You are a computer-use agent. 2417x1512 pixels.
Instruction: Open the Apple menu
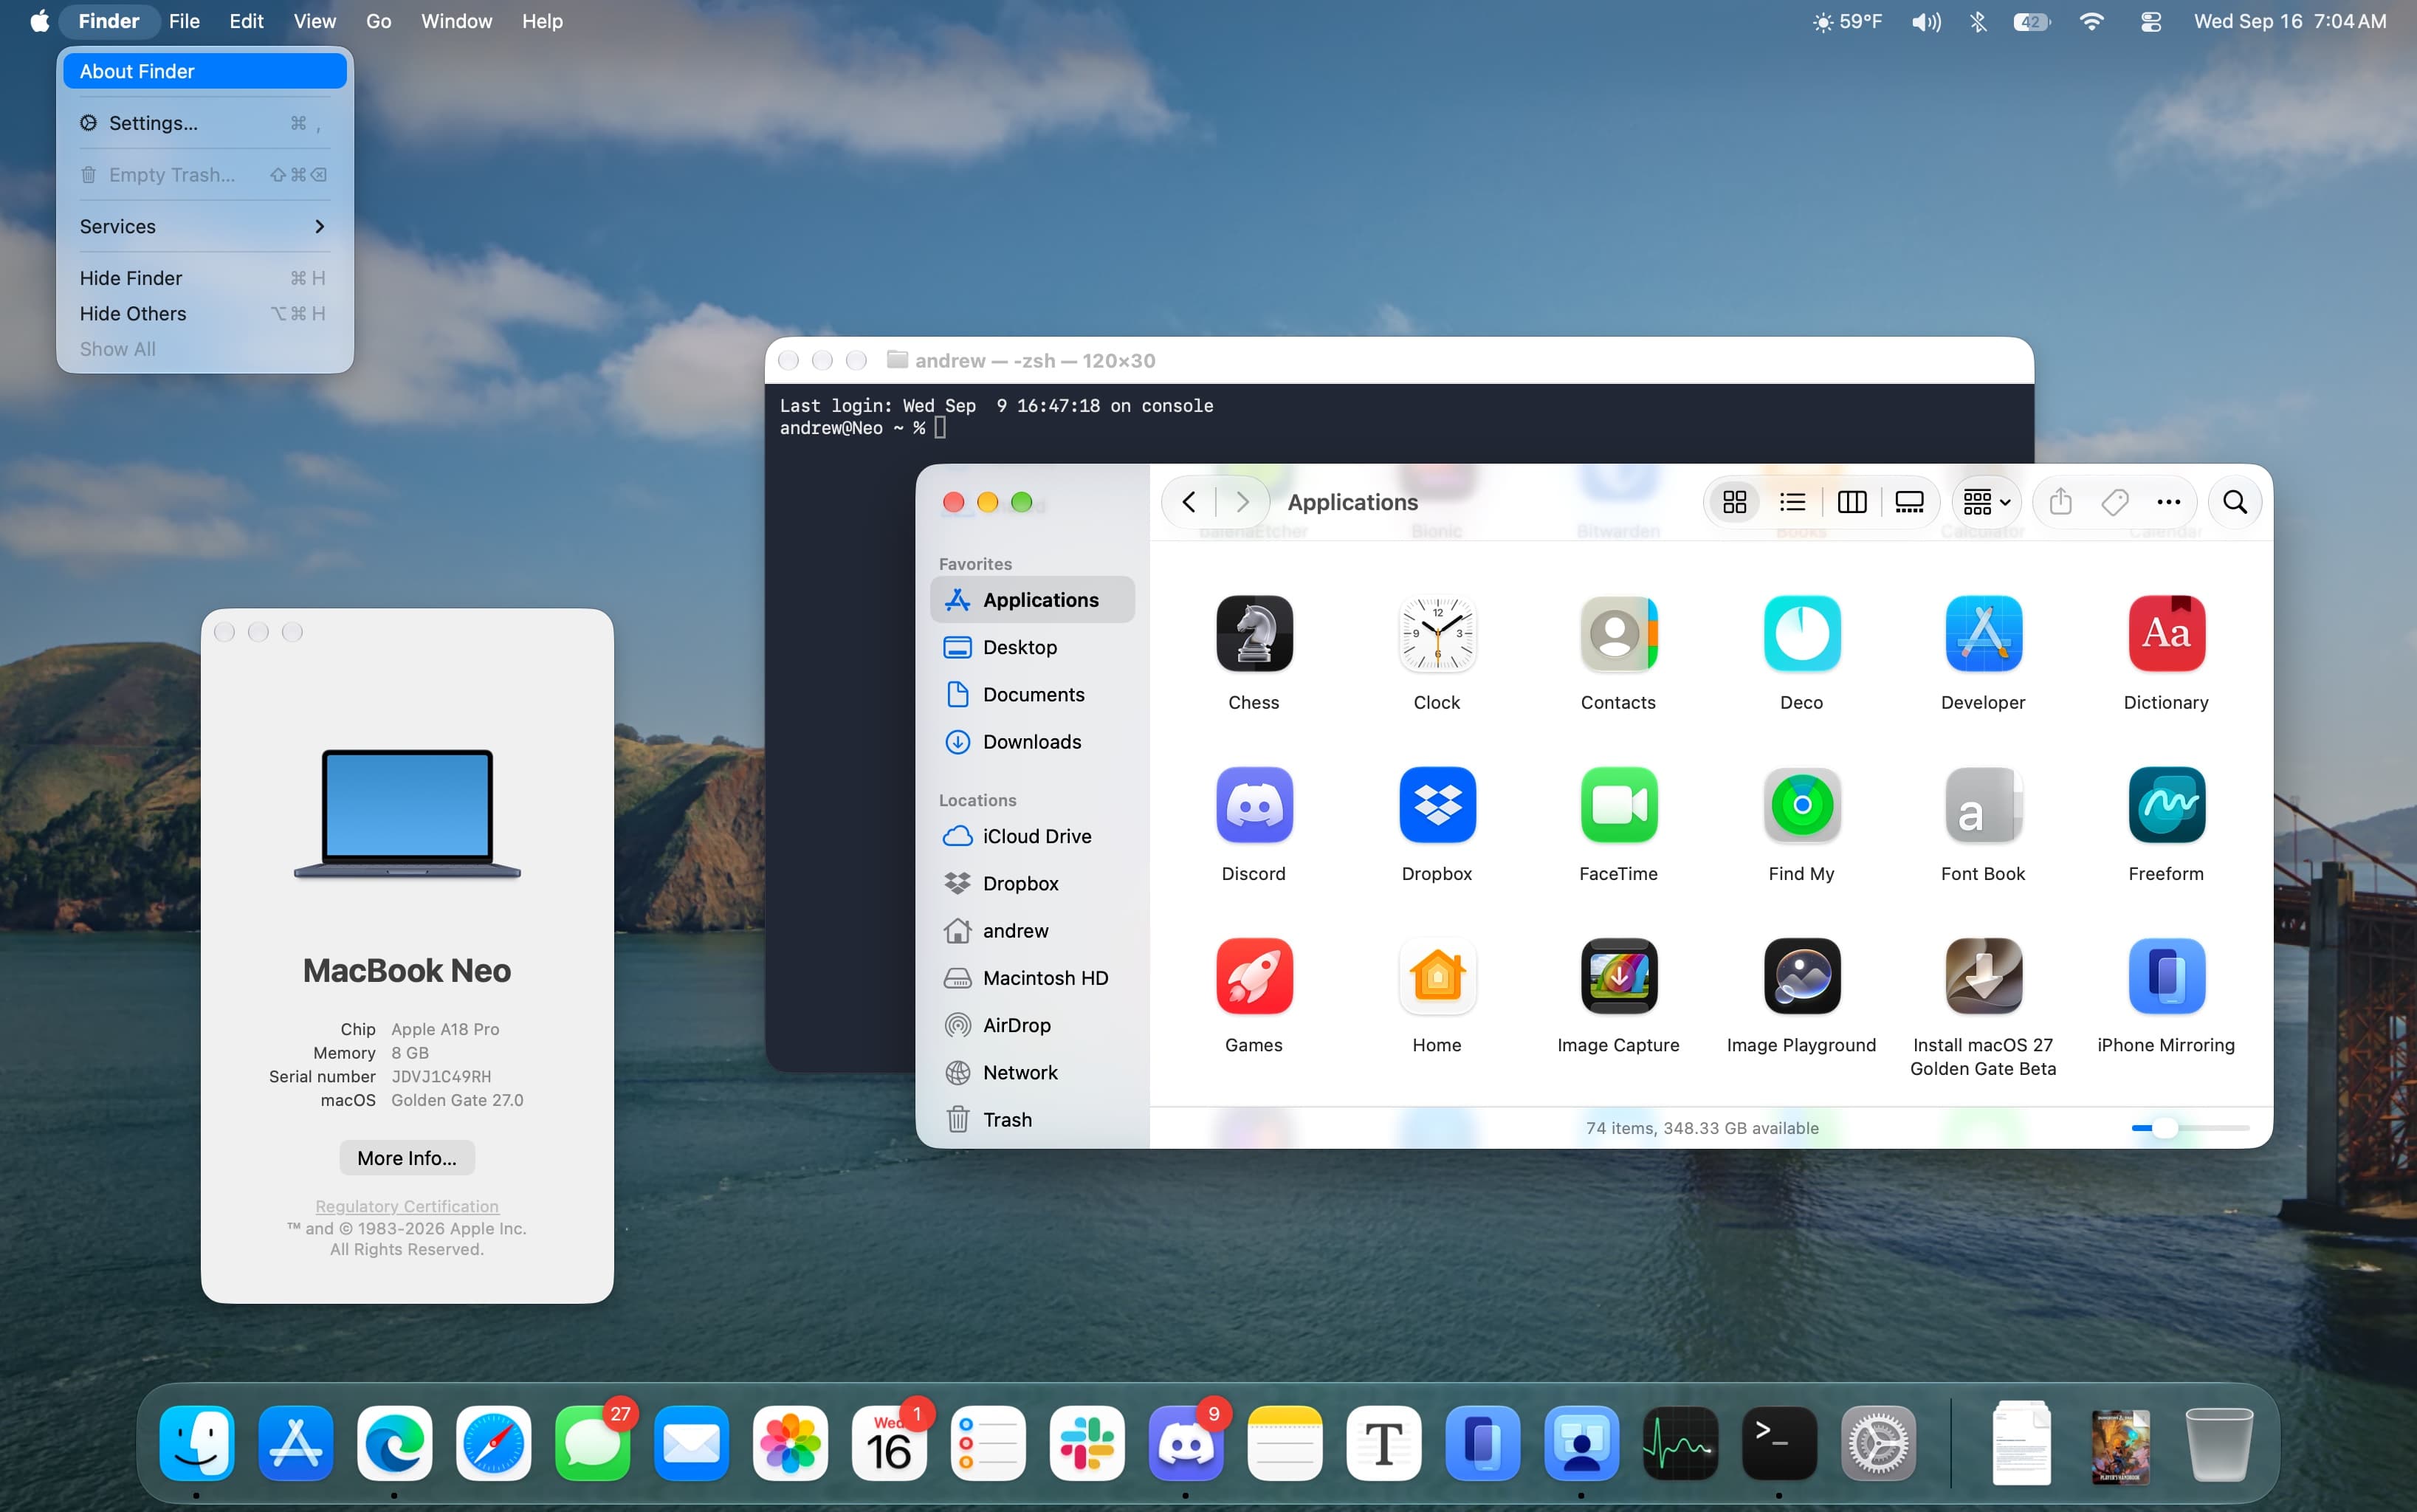coord(39,21)
